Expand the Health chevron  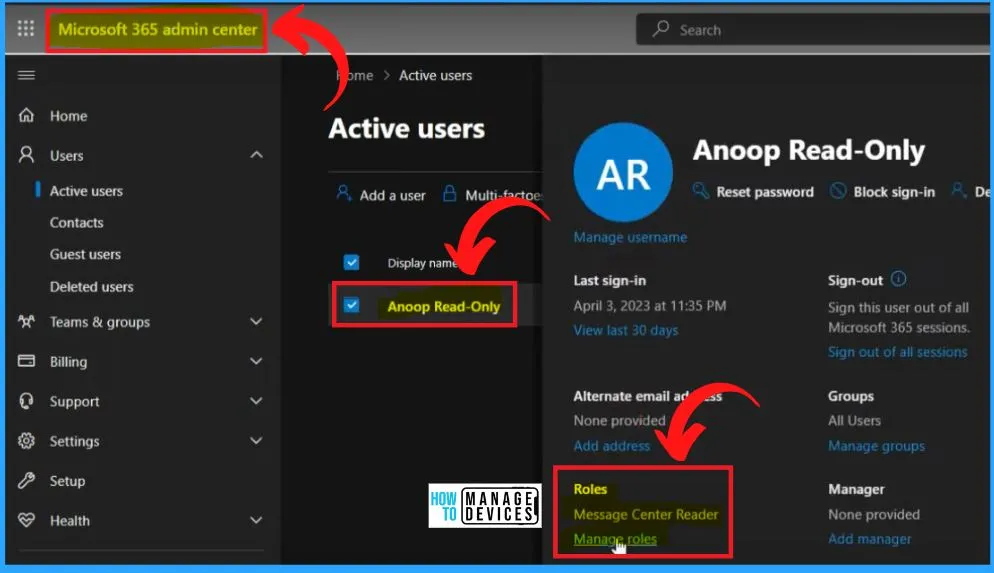click(x=256, y=520)
